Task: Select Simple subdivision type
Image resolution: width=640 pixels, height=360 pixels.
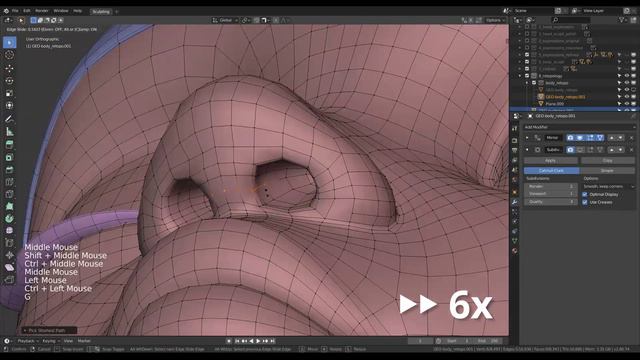Action: [607, 171]
